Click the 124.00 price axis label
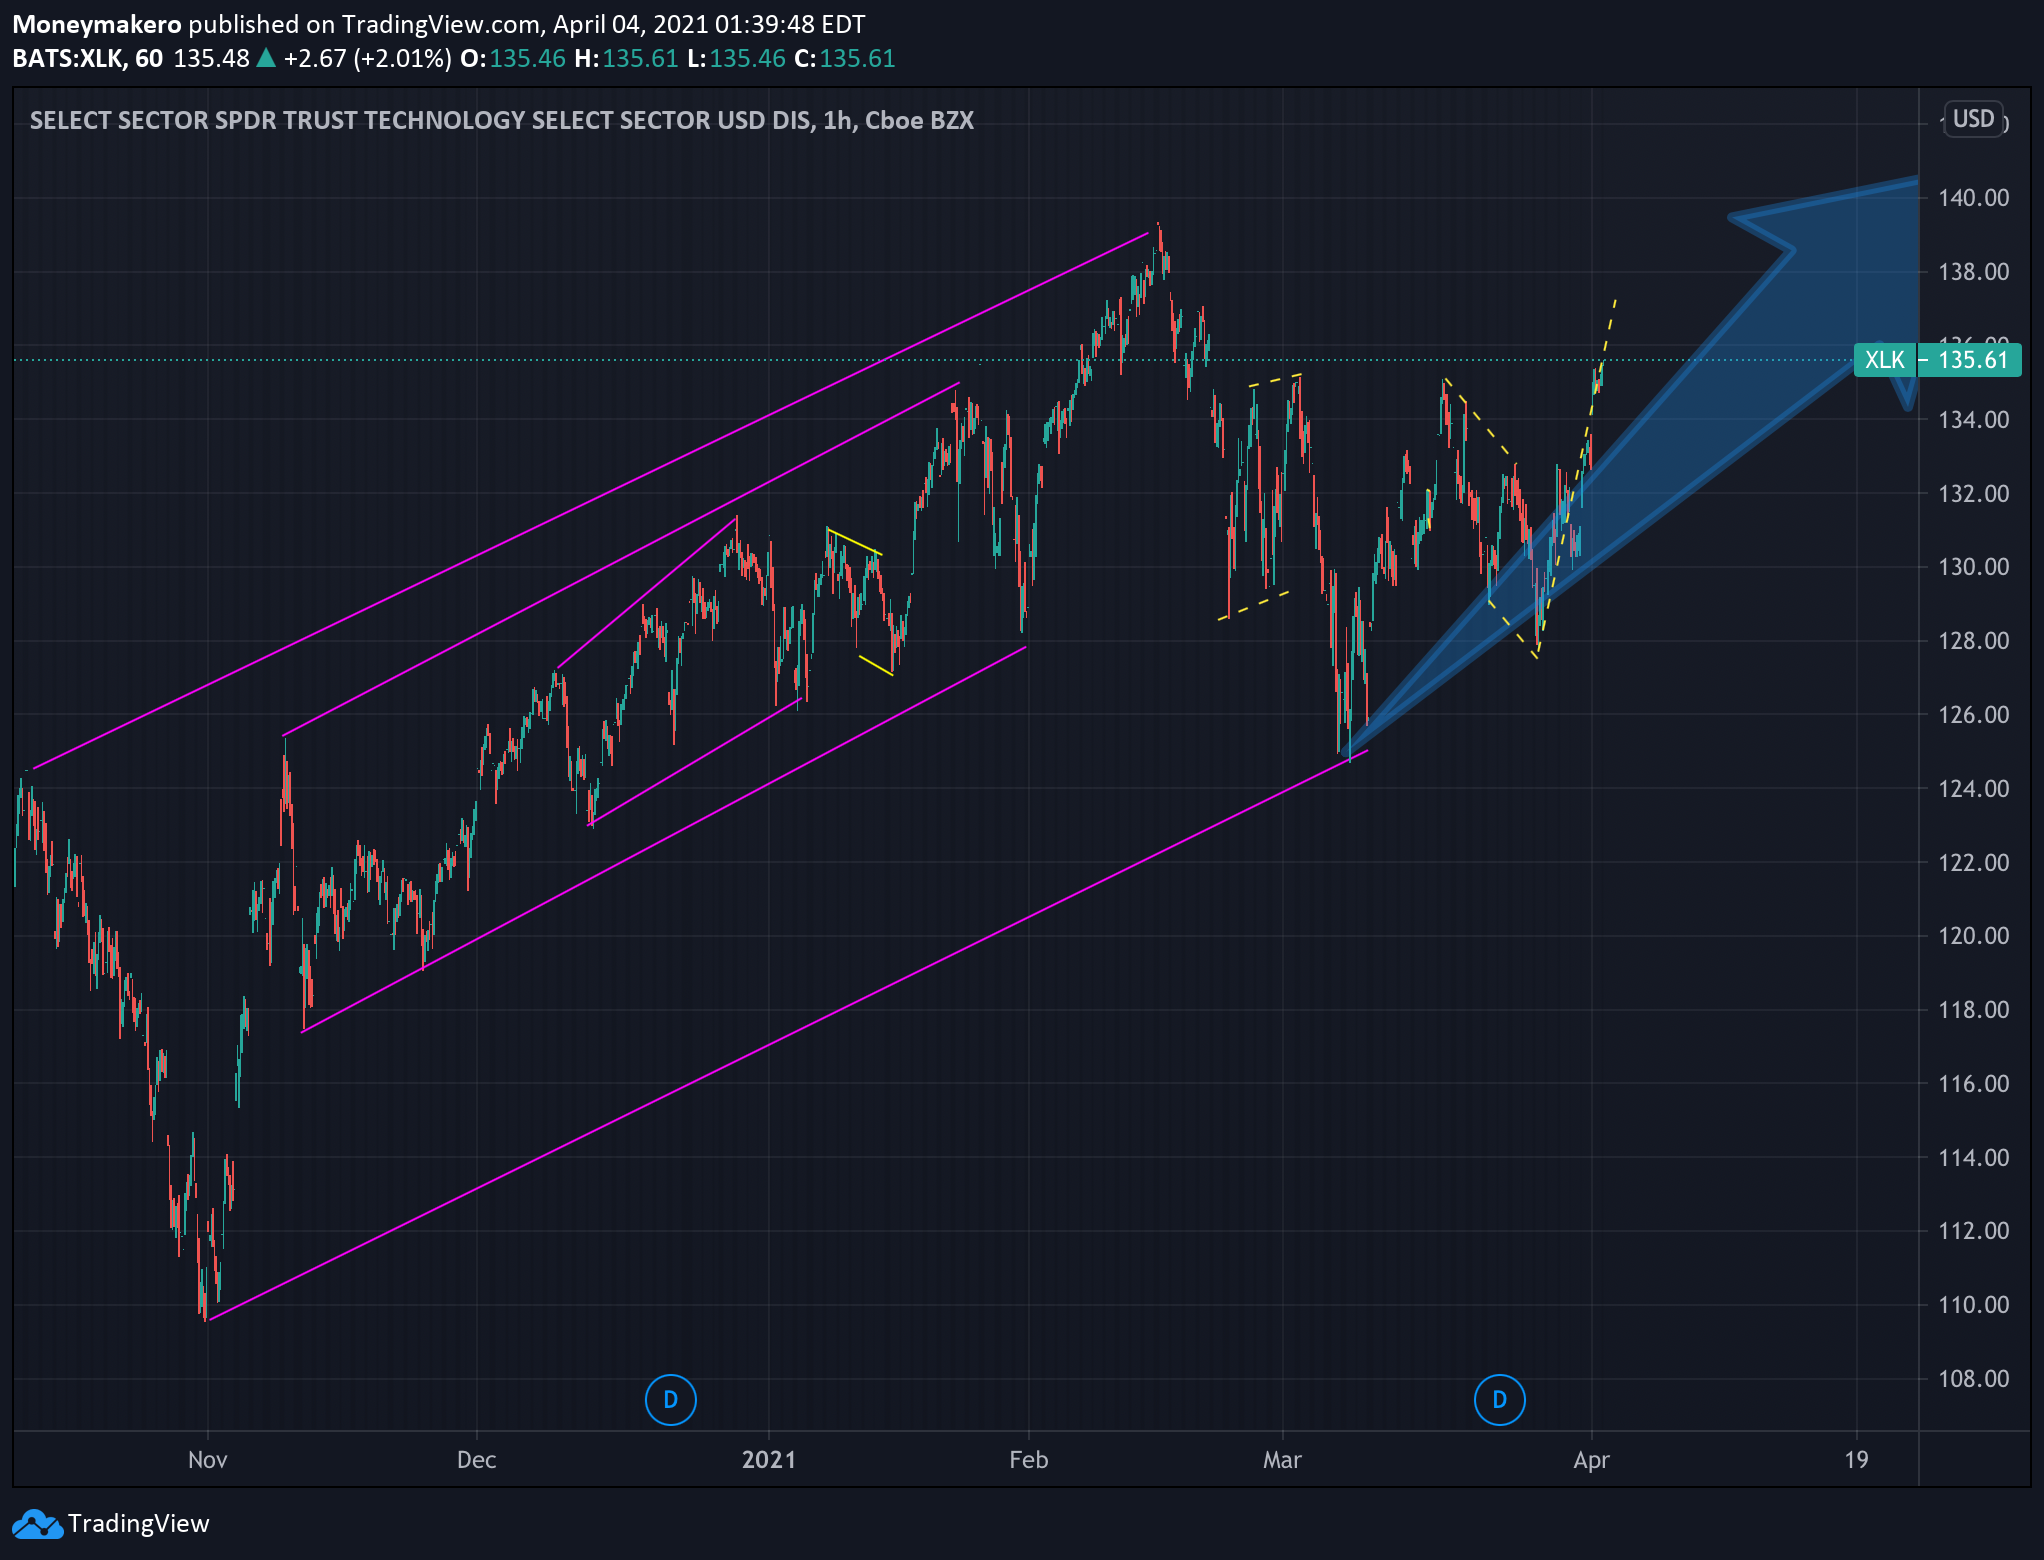 click(x=1973, y=789)
